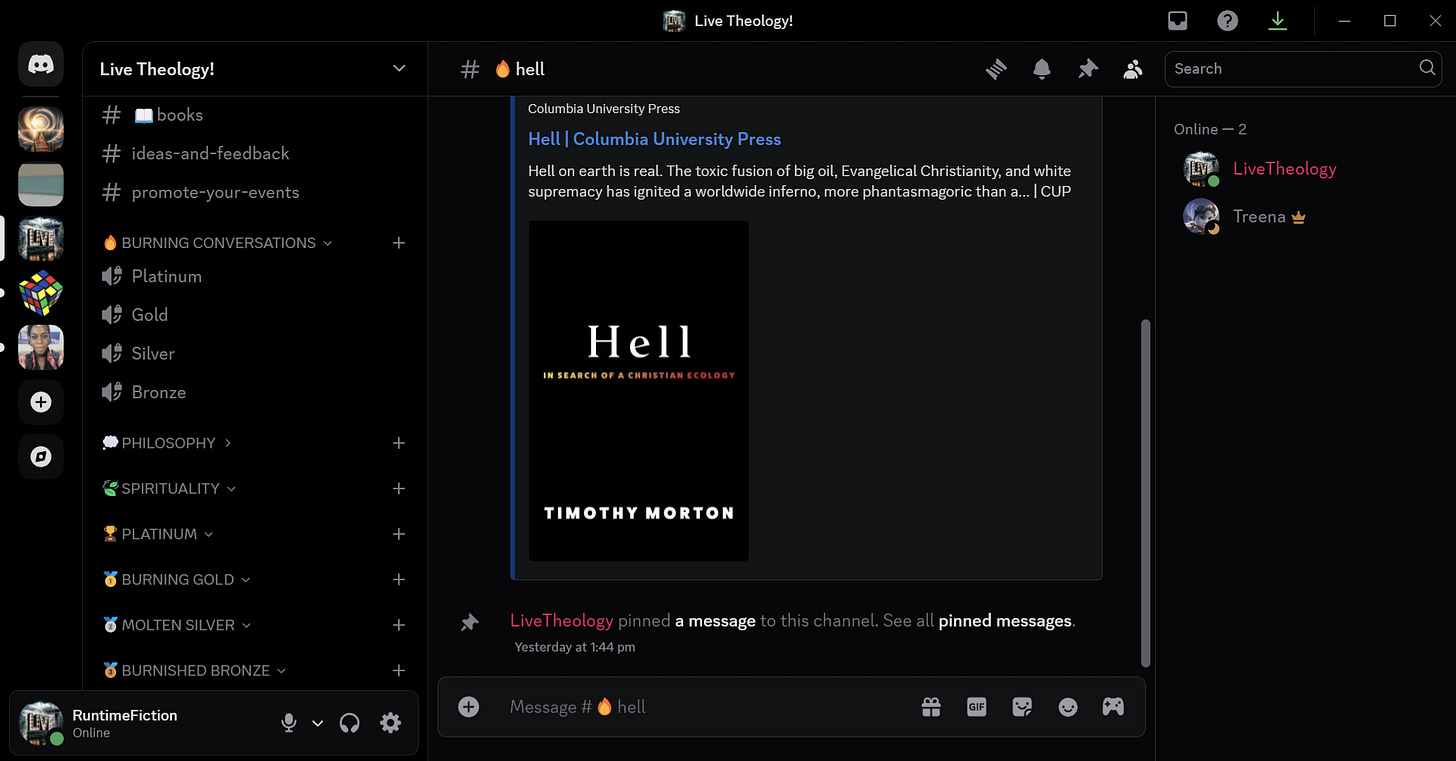Viewport: 1456px width, 761px height.
Task: Toggle headphones deafen
Action: 349,723
